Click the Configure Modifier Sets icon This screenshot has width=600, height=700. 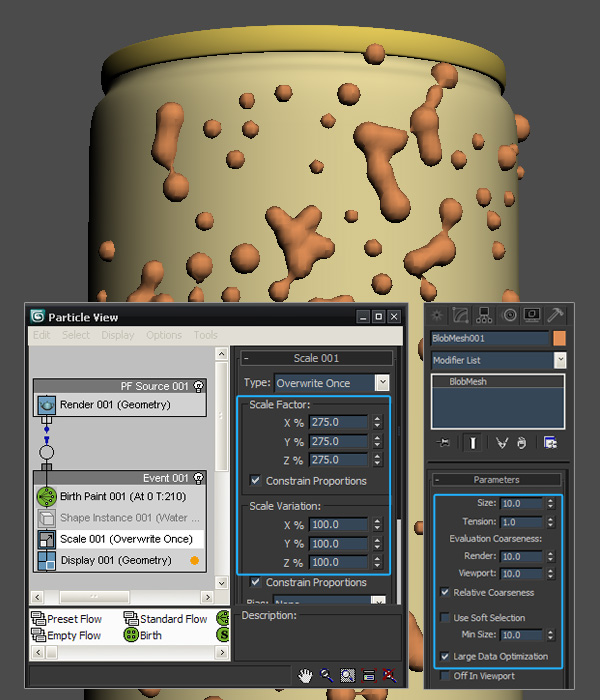[x=550, y=442]
